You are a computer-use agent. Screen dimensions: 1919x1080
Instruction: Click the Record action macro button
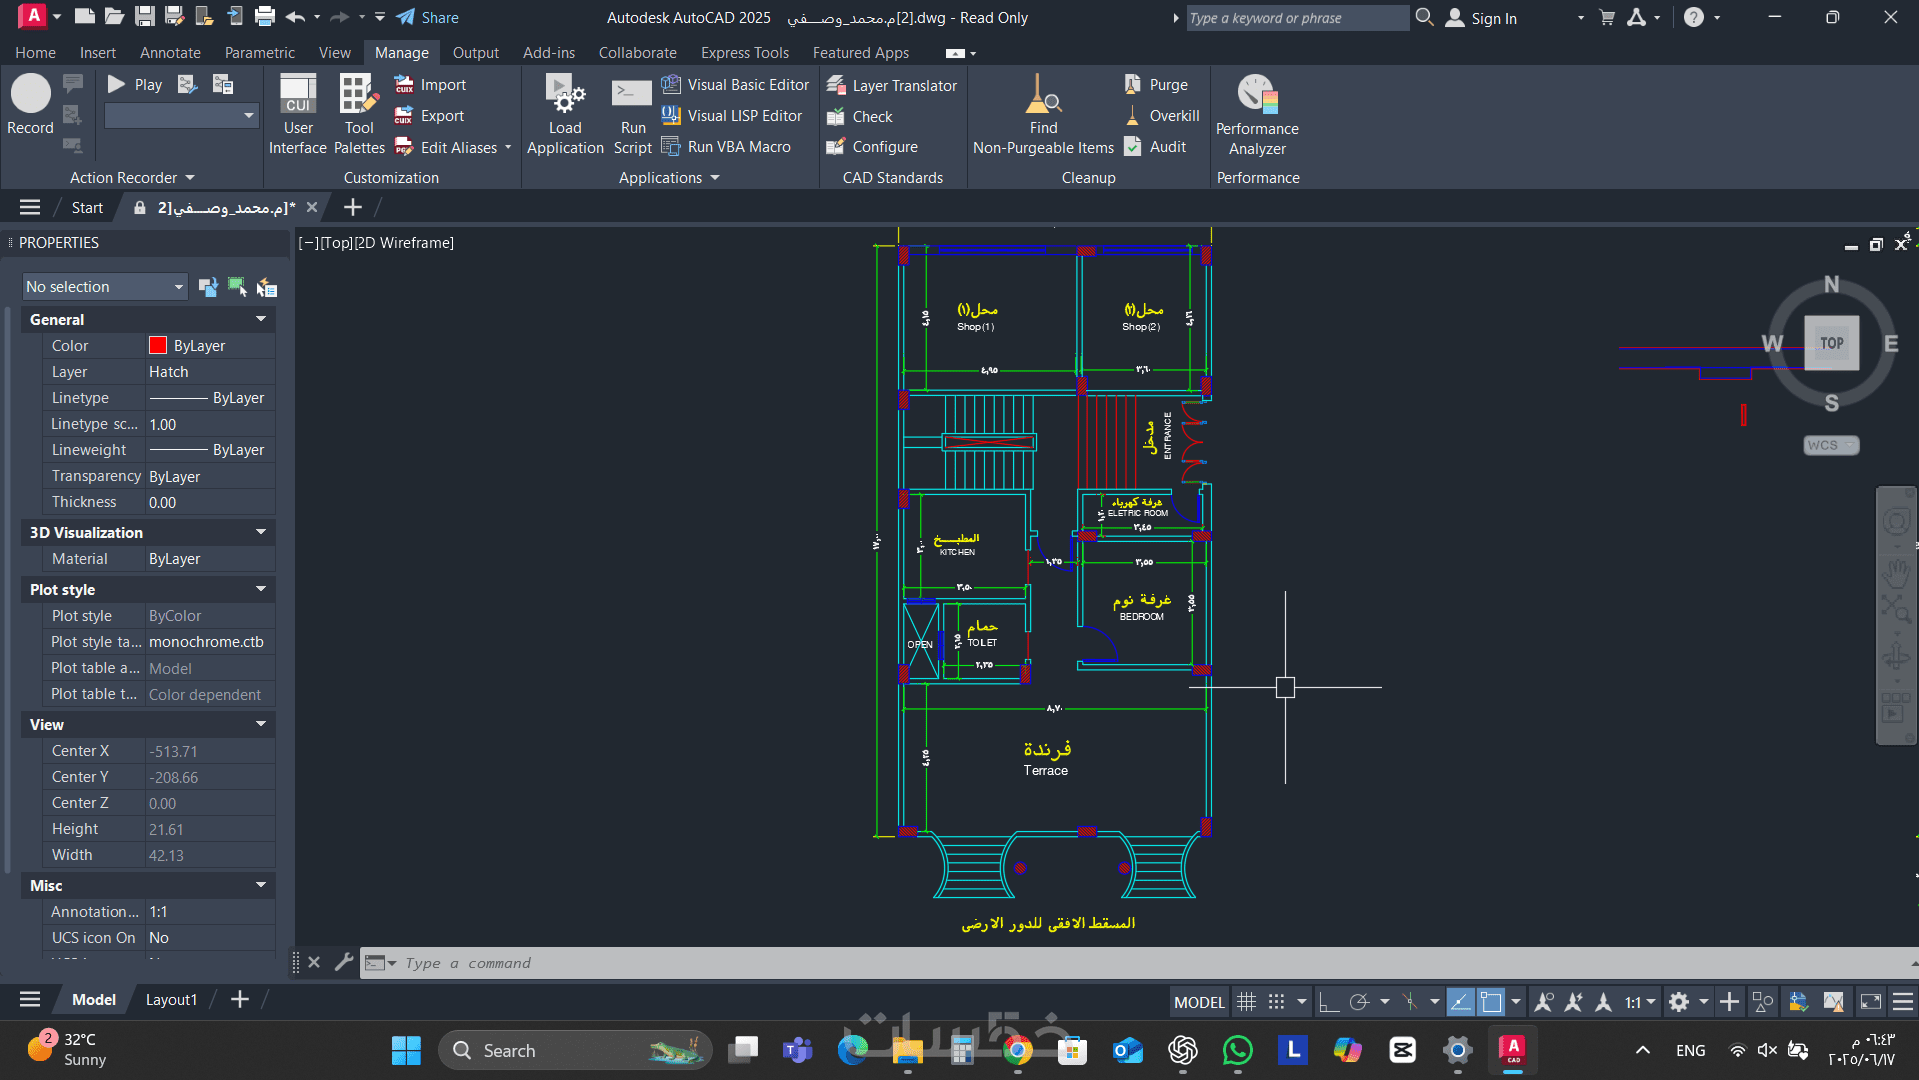click(x=30, y=104)
